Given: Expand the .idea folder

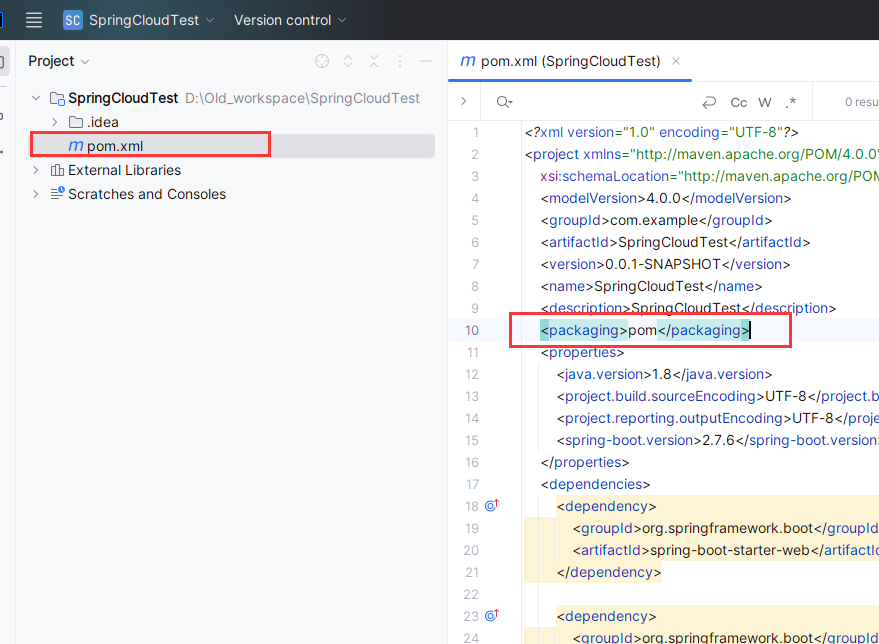Looking at the screenshot, I should 55,122.
